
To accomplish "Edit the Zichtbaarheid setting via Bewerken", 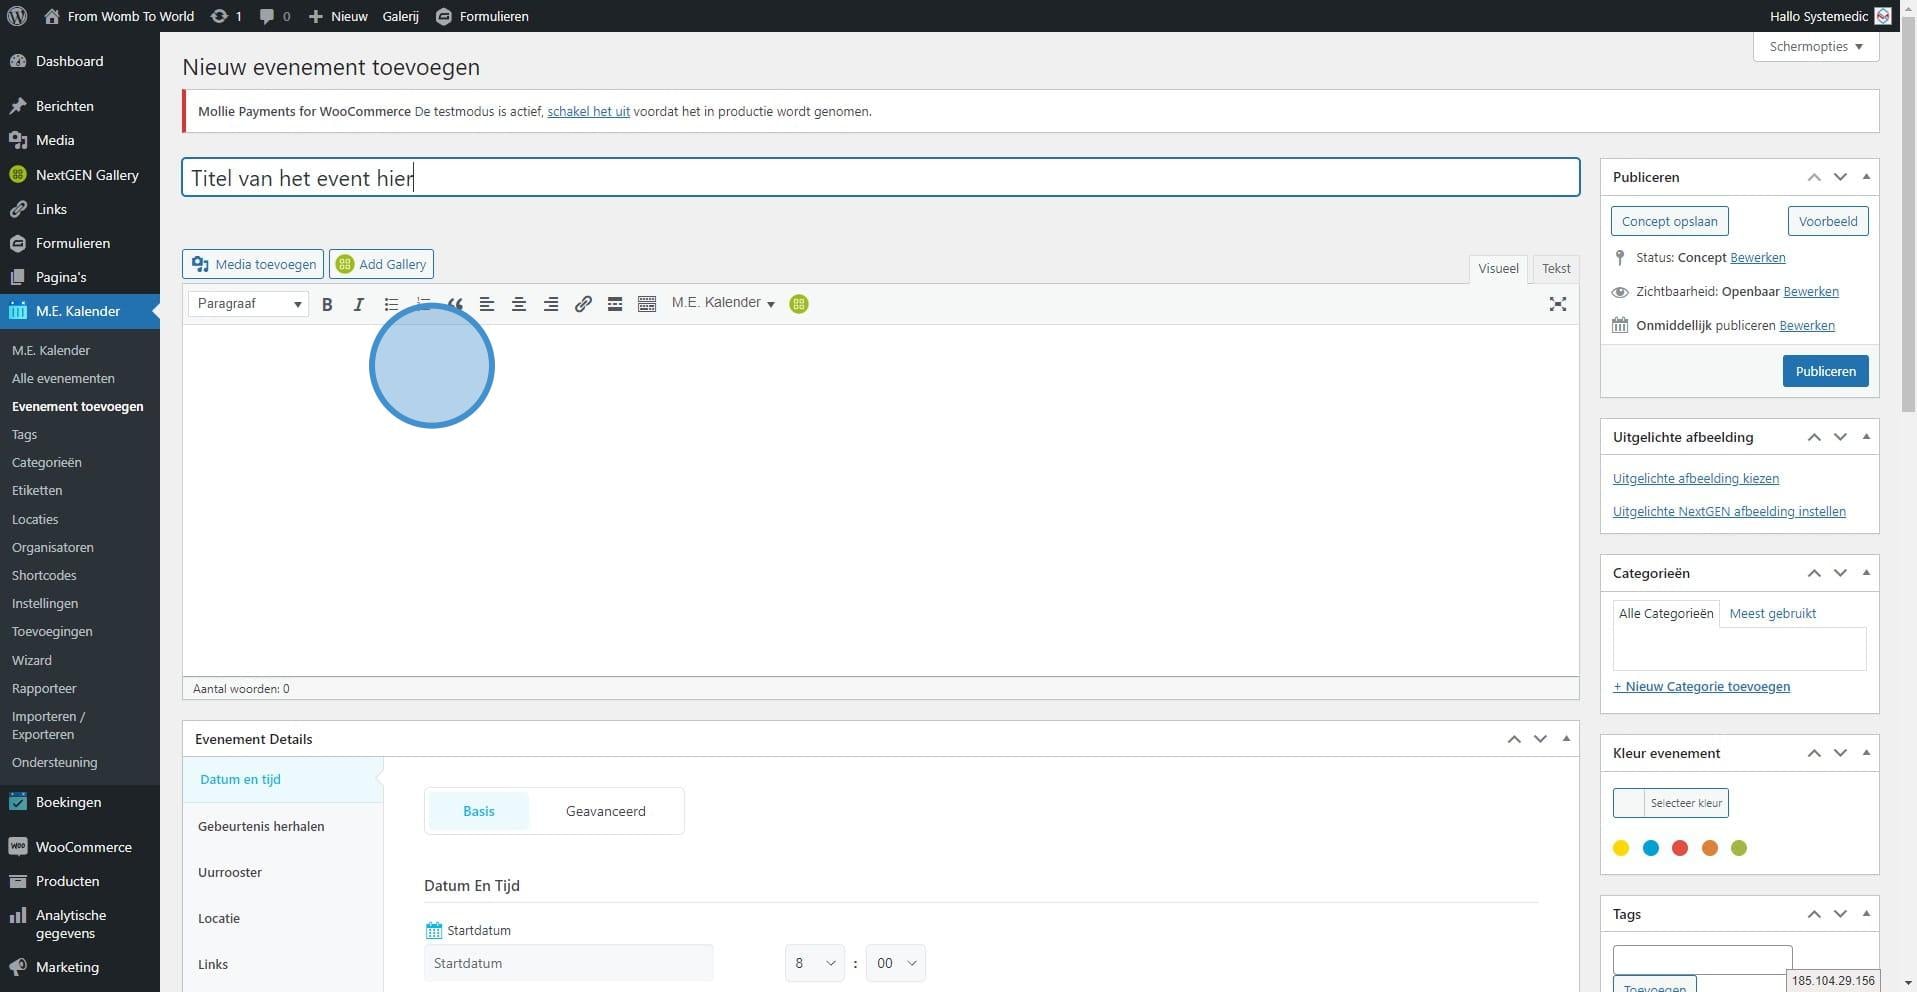I will click(x=1811, y=292).
